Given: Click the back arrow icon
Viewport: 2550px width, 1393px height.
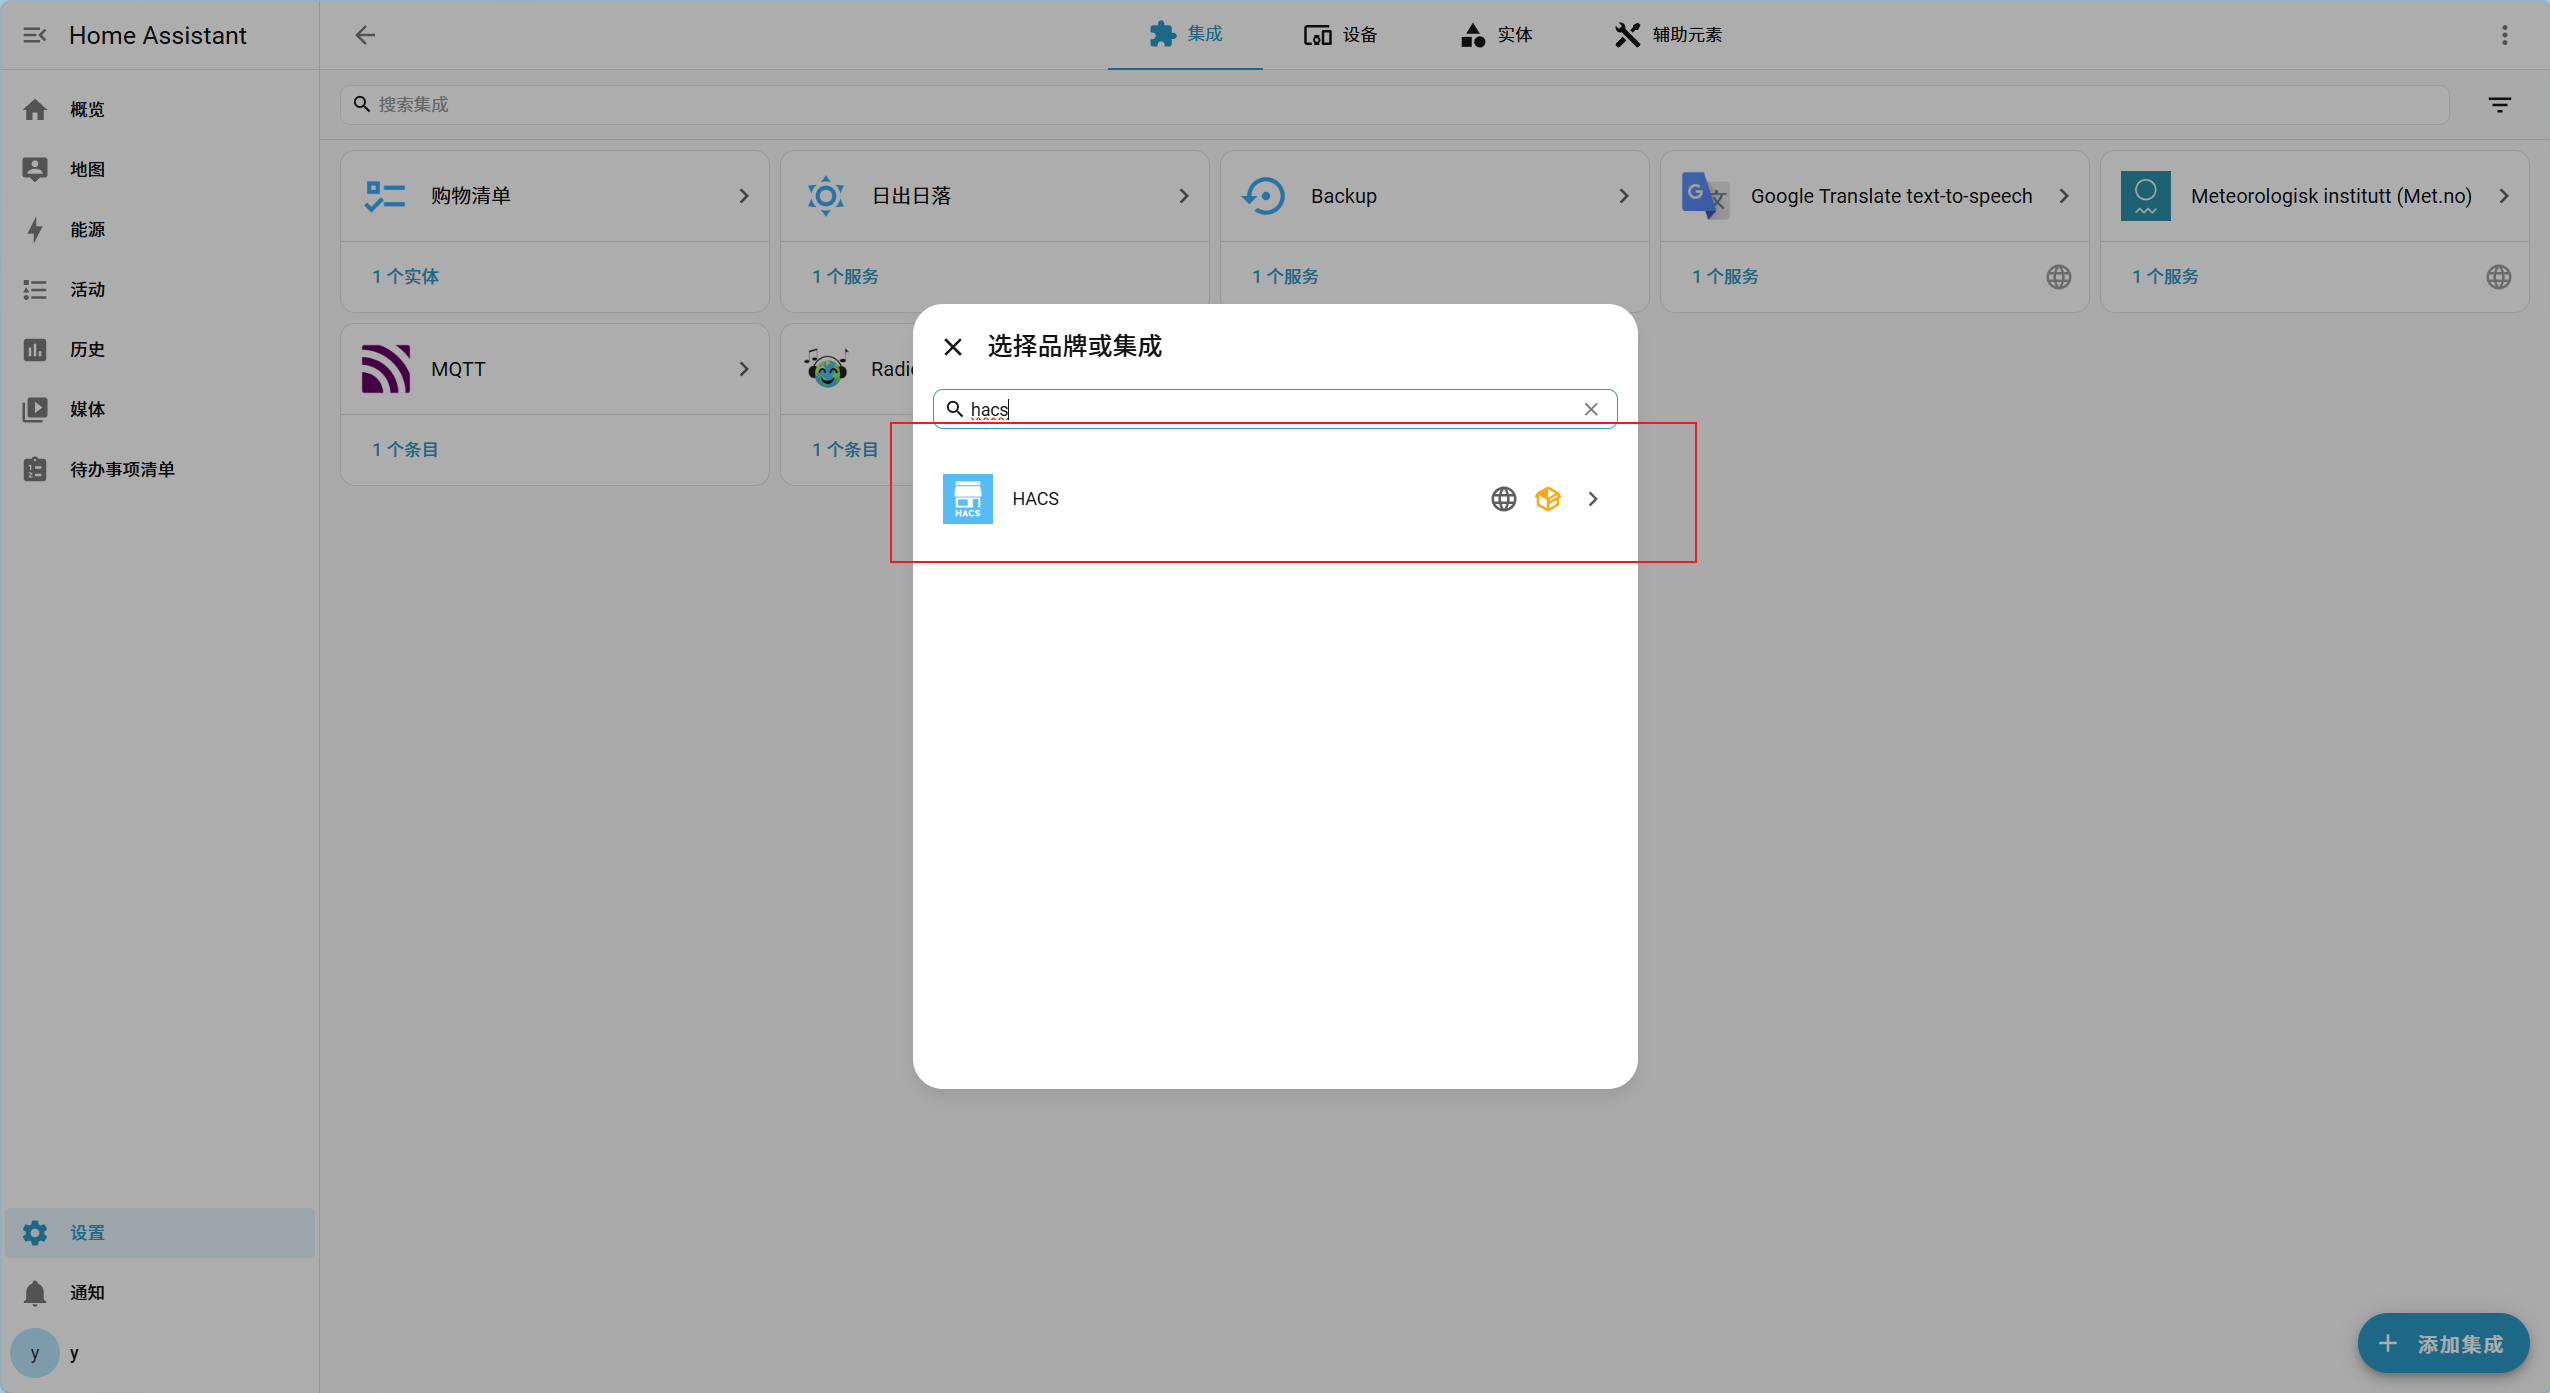Looking at the screenshot, I should tap(365, 35).
